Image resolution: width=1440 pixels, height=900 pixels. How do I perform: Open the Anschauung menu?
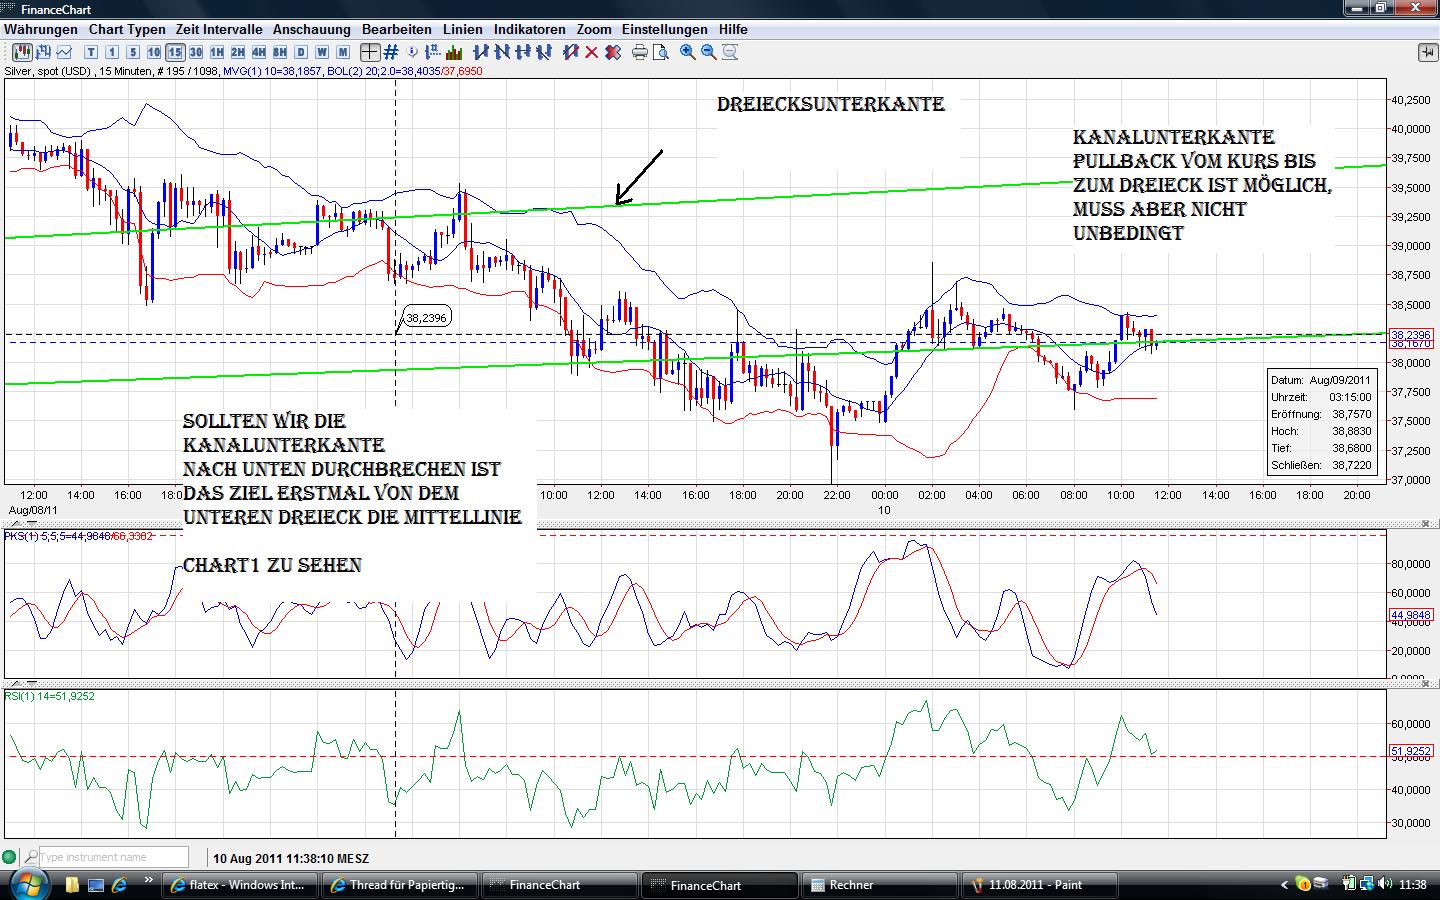point(312,29)
